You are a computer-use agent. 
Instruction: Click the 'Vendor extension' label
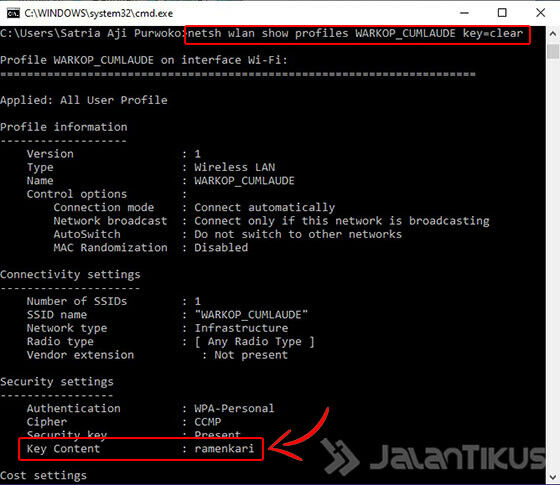[80, 355]
